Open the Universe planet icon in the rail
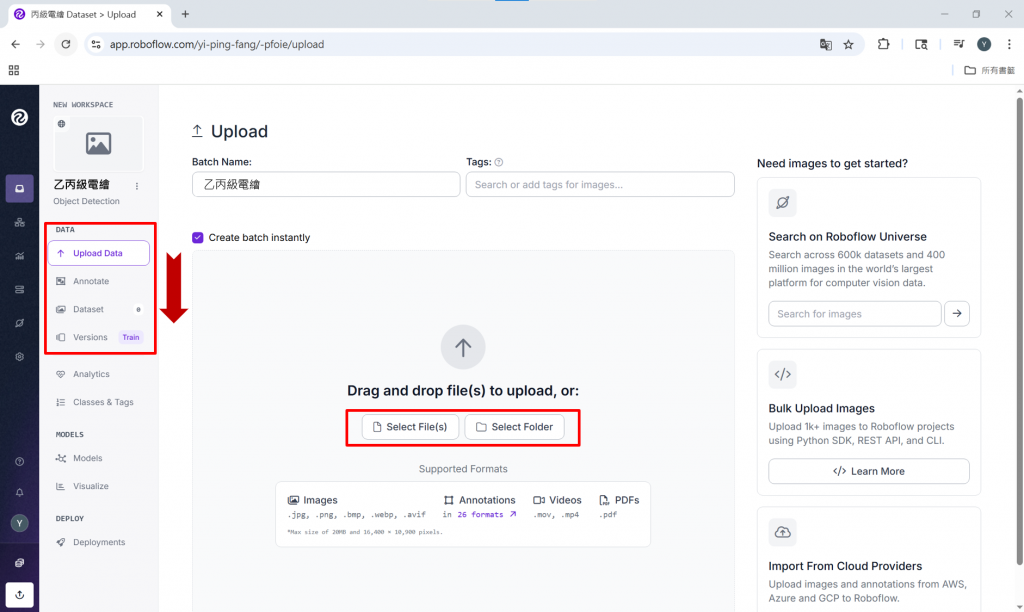 point(20,323)
